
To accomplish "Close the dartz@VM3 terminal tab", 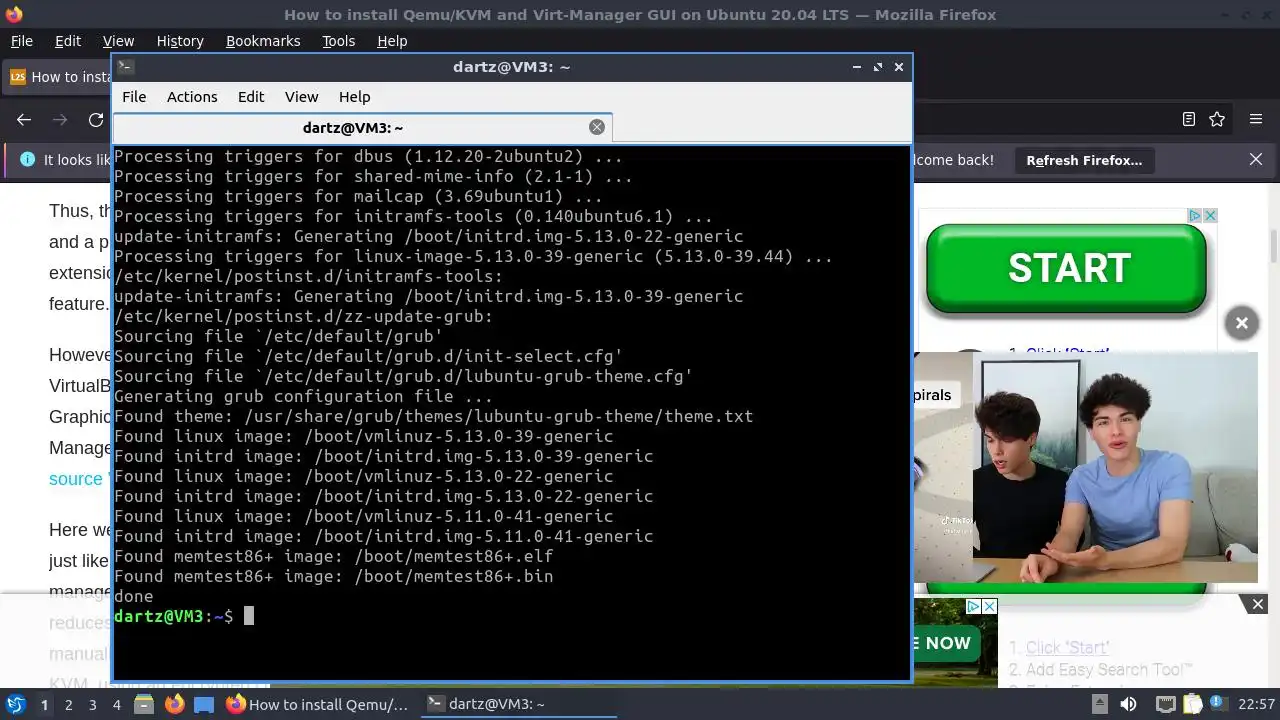I will point(597,127).
